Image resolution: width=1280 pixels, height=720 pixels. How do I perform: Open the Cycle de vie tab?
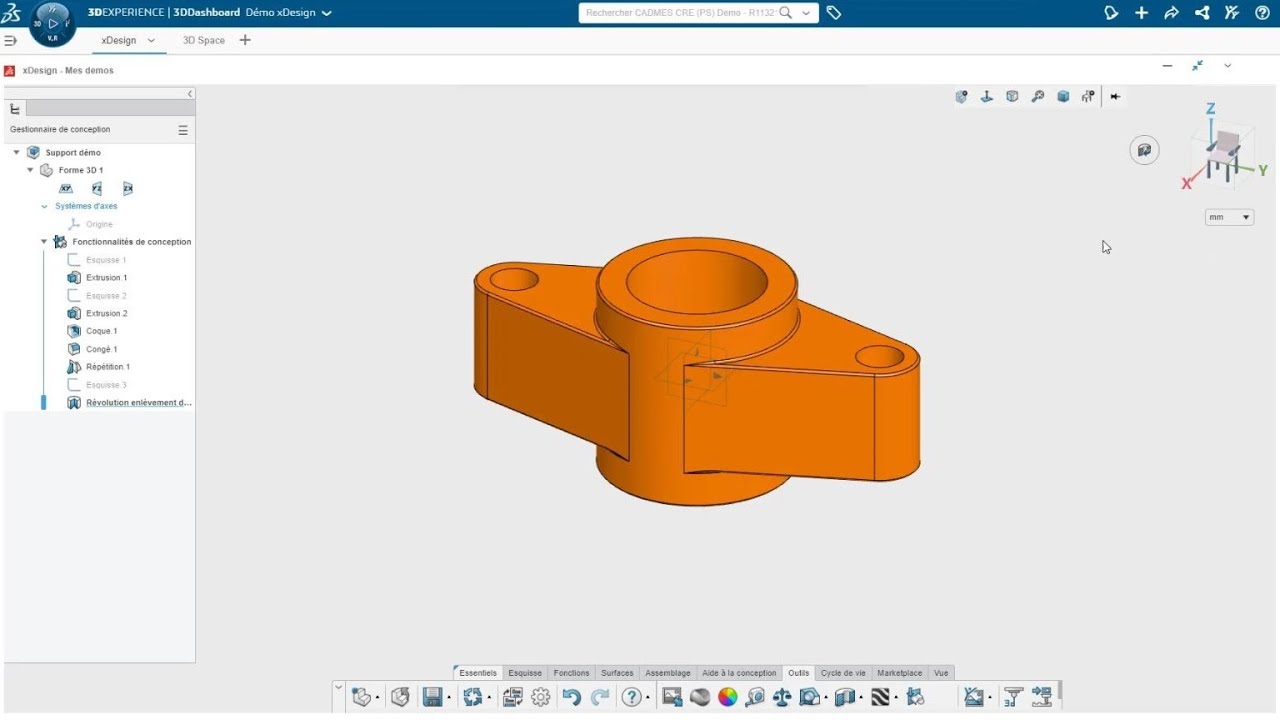843,673
